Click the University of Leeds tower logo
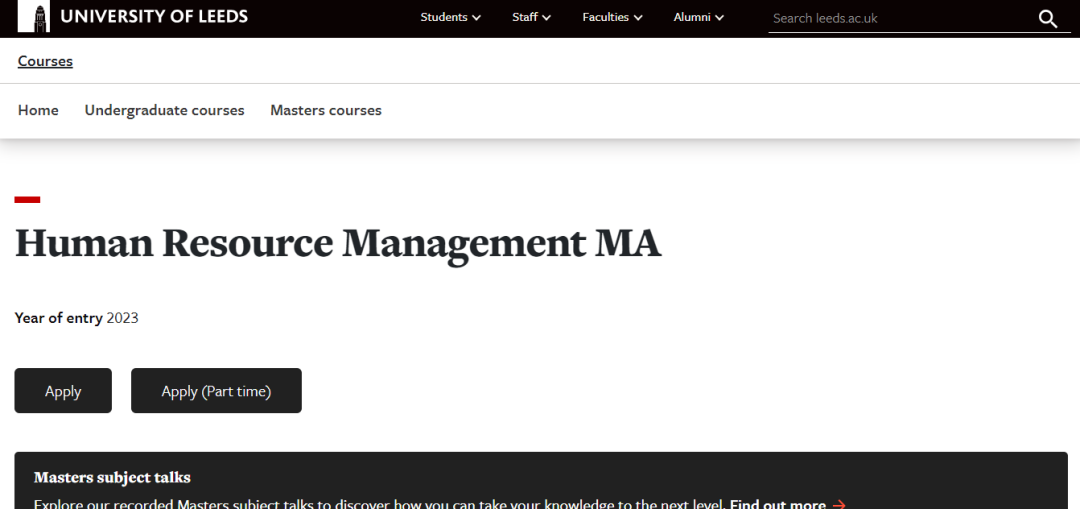 tap(33, 17)
